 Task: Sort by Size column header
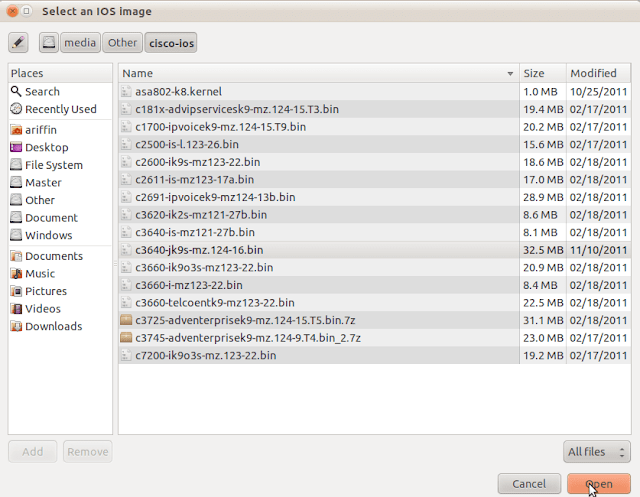(543, 73)
